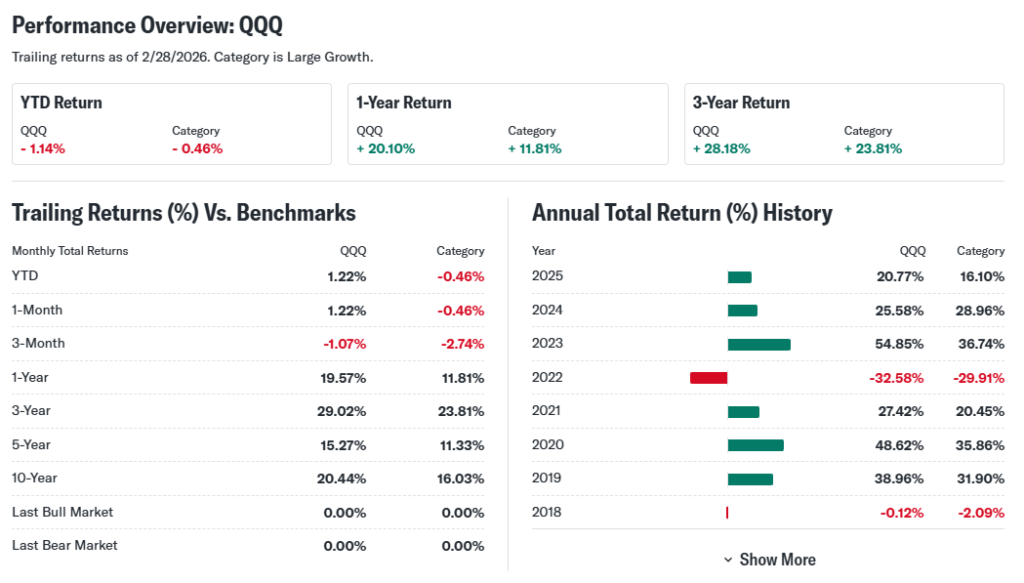
Task: Click the 2024 green return bar
Action: (x=742, y=310)
